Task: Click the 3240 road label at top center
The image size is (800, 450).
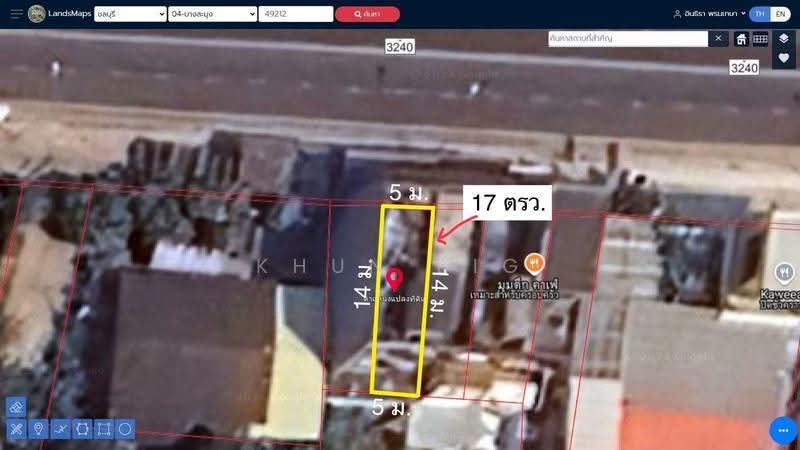Action: pos(399,47)
